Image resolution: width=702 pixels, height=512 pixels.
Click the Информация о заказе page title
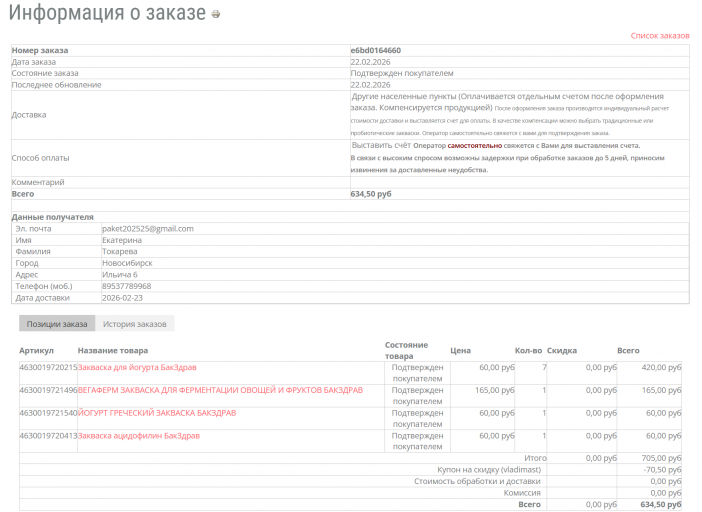pos(107,13)
